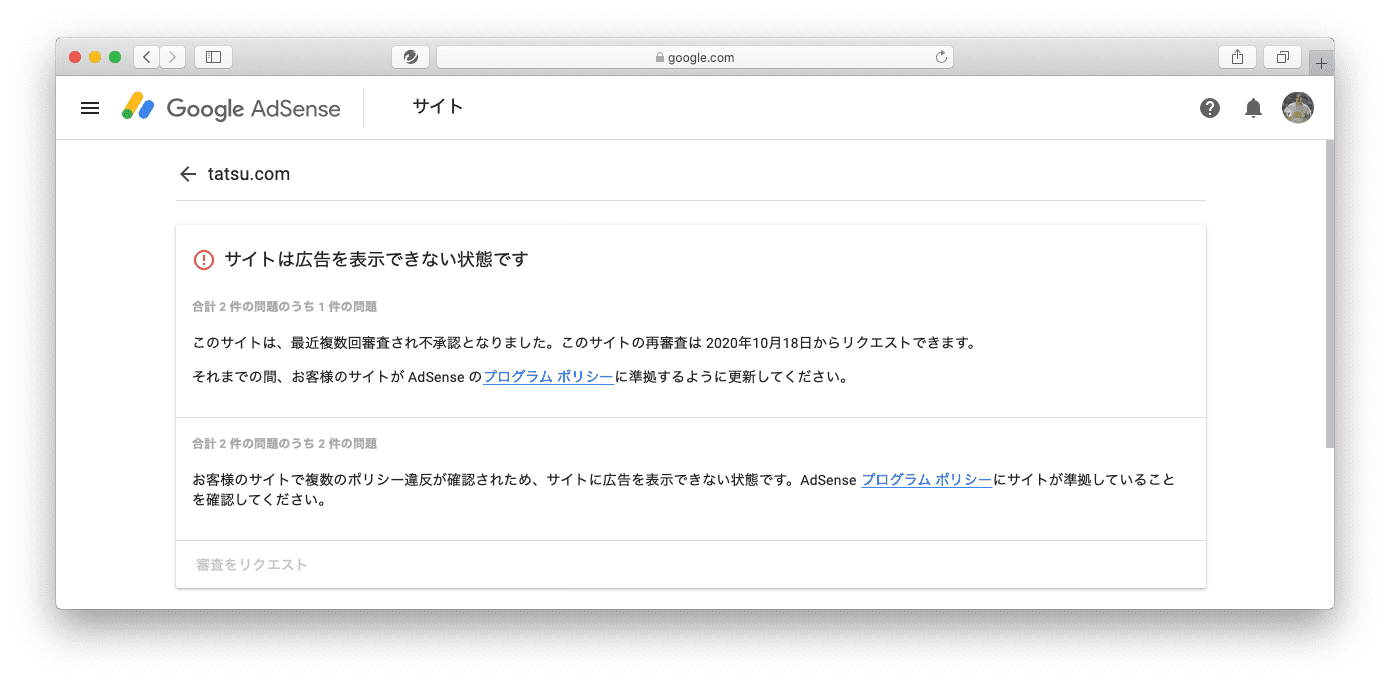The width and height of the screenshot is (1390, 683).
Task: Open a new tab with plus button
Action: pyautogui.click(x=1321, y=63)
